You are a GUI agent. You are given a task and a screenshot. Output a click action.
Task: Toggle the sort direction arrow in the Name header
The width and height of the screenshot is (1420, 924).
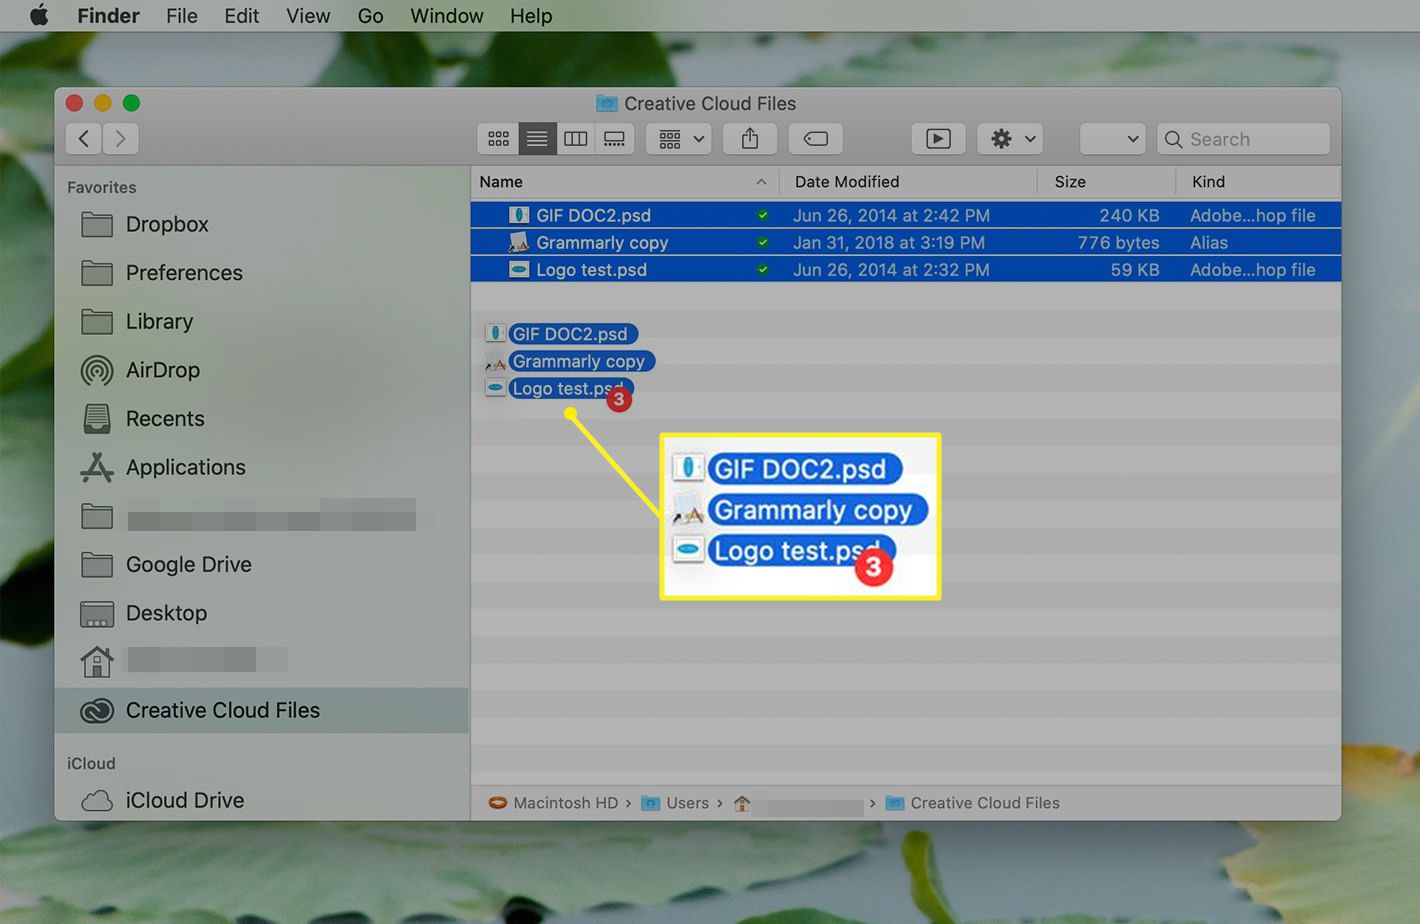(x=761, y=182)
